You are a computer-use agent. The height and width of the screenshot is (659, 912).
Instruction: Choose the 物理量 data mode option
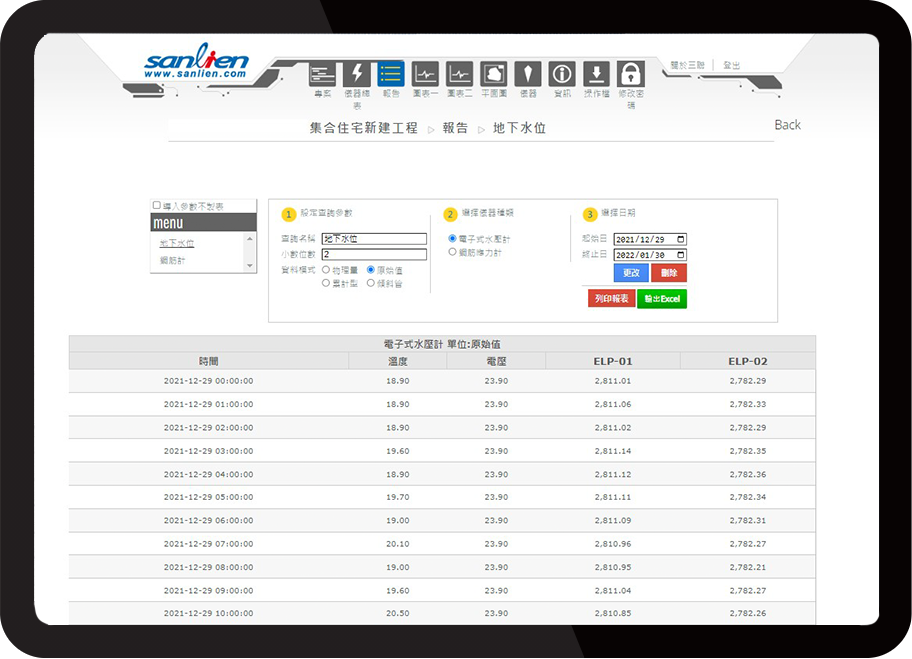pyautogui.click(x=326, y=268)
